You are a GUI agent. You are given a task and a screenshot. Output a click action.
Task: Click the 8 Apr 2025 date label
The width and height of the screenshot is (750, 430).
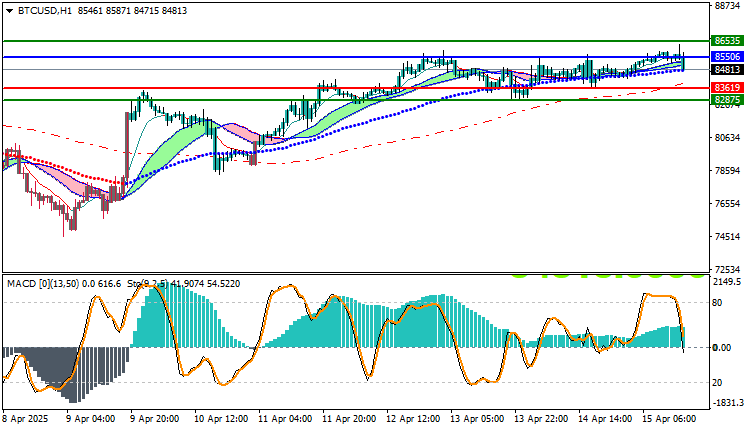click(26, 419)
